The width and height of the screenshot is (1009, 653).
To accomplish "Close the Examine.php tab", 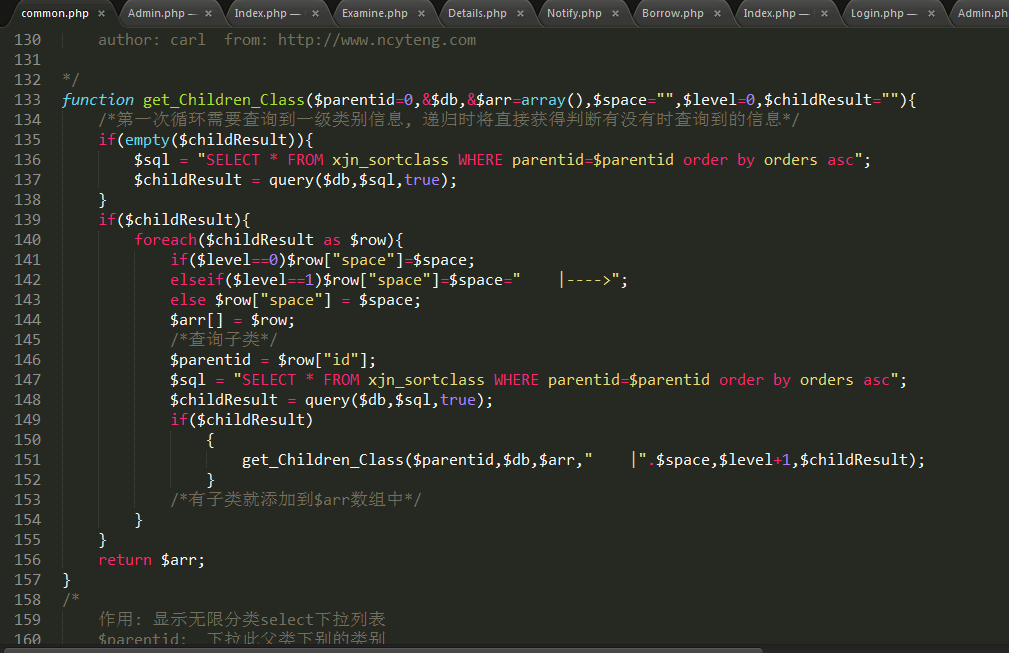I will click(x=421, y=14).
